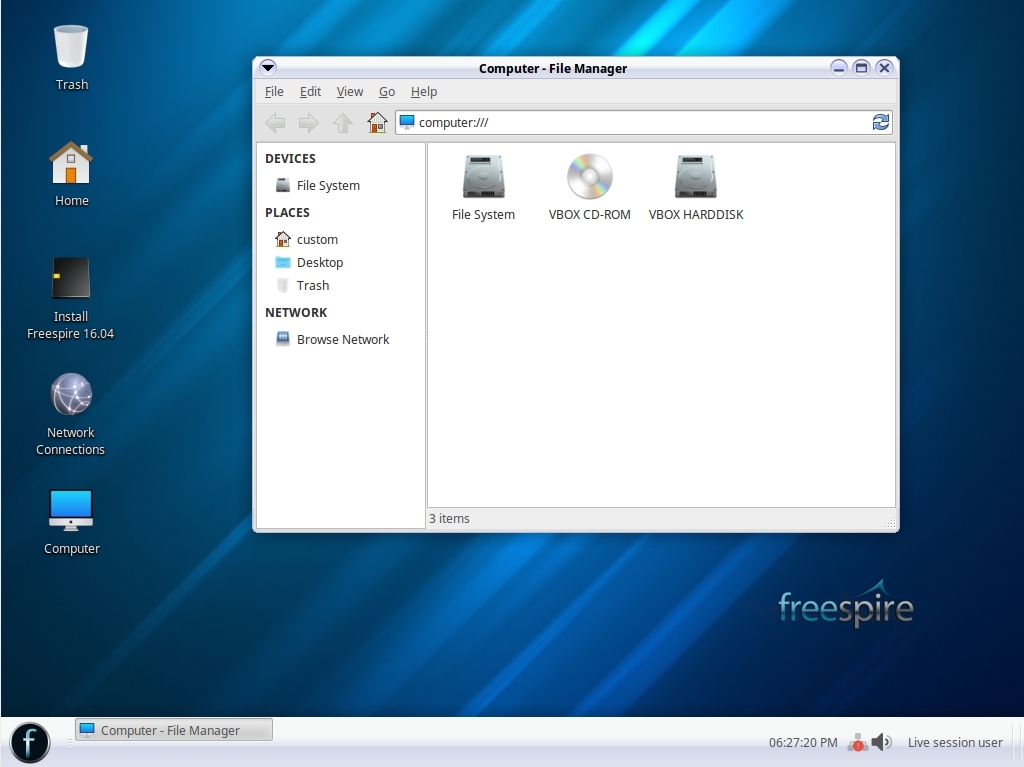
Task: Open Install Freespire 16.04 desktop icon
Action: (x=71, y=279)
